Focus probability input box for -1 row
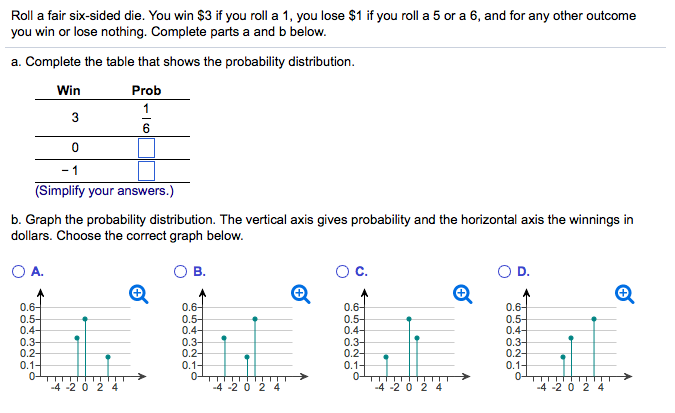Viewport: 675px width, 413px height. [146, 171]
